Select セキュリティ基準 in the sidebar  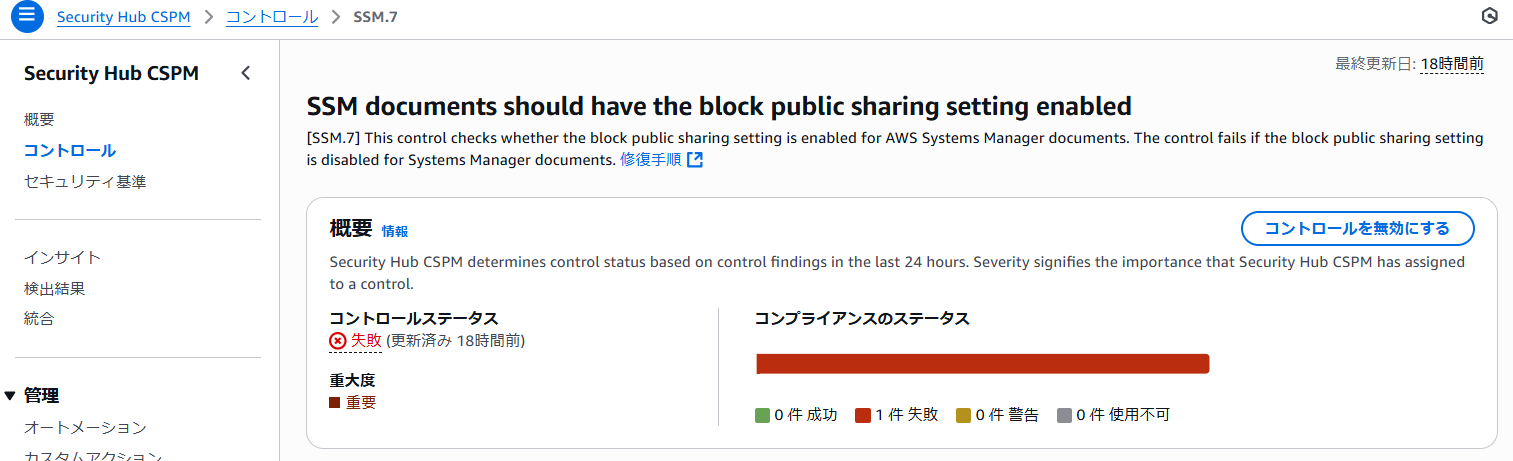tap(85, 182)
